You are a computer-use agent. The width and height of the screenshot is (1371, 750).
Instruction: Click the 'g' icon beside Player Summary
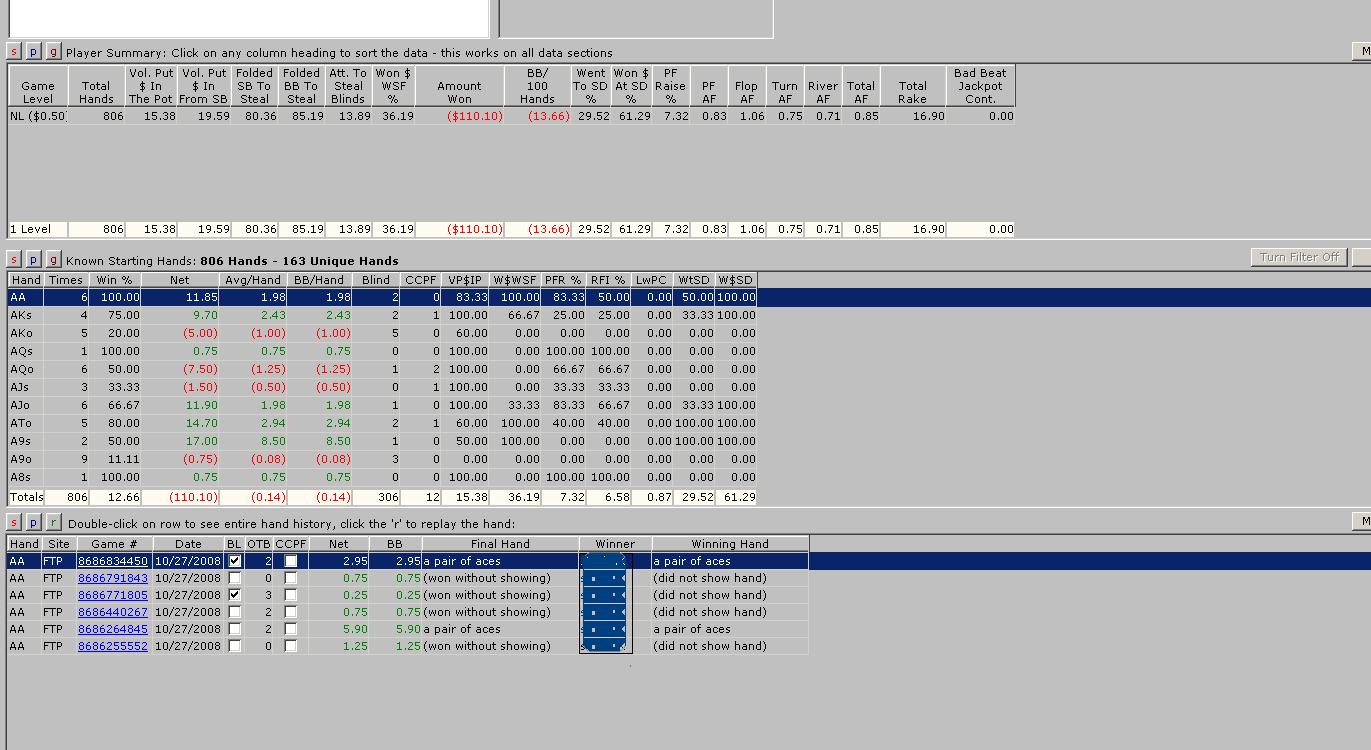[53, 52]
